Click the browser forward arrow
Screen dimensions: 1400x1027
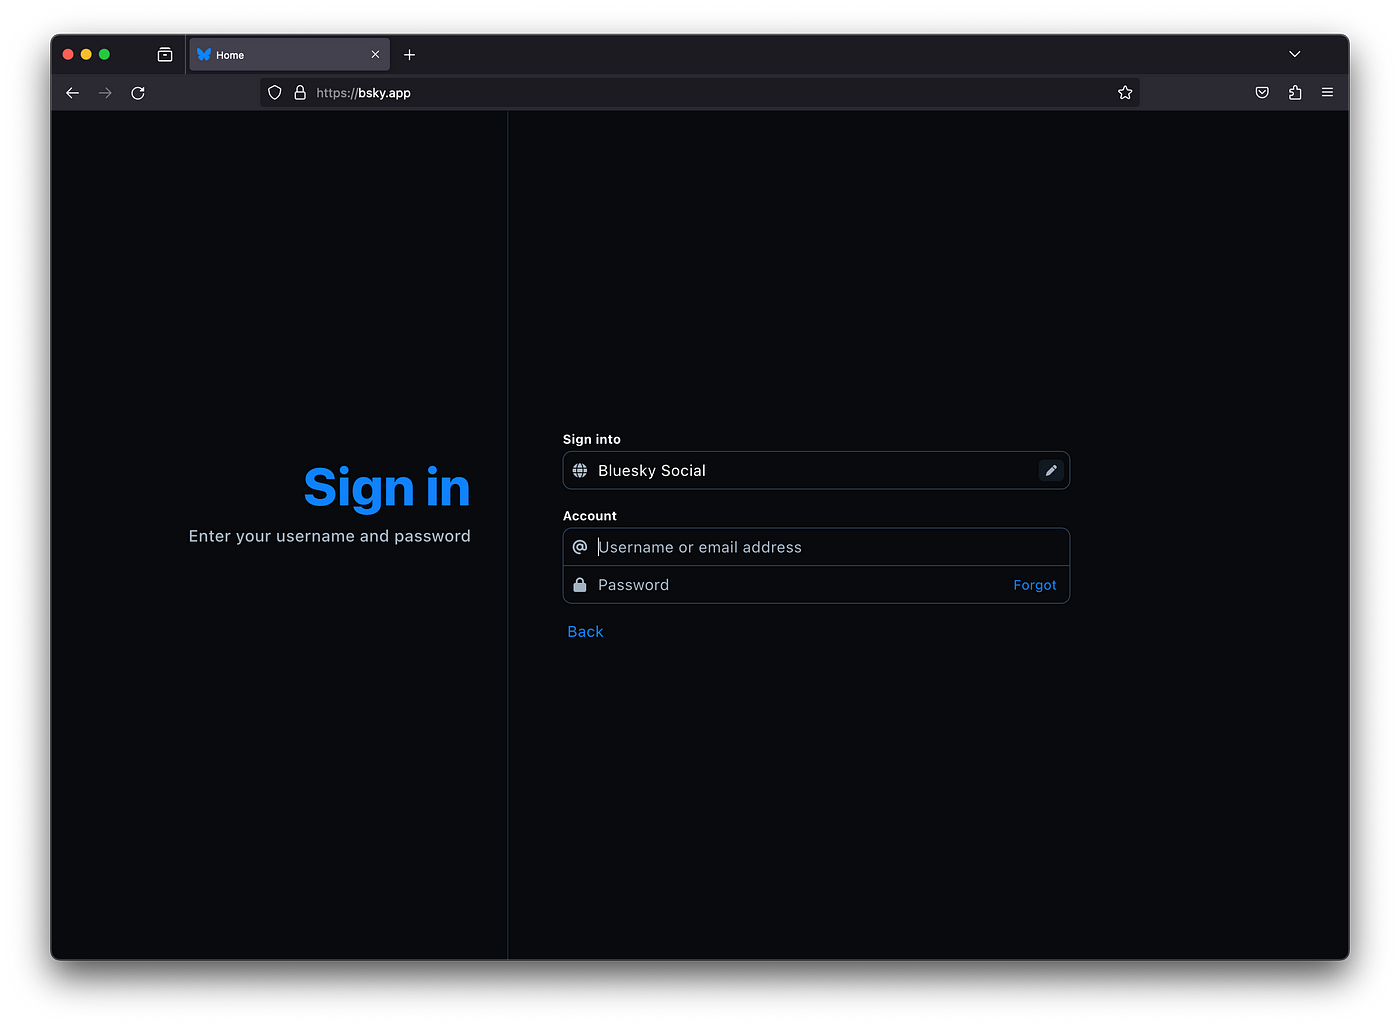click(x=105, y=93)
